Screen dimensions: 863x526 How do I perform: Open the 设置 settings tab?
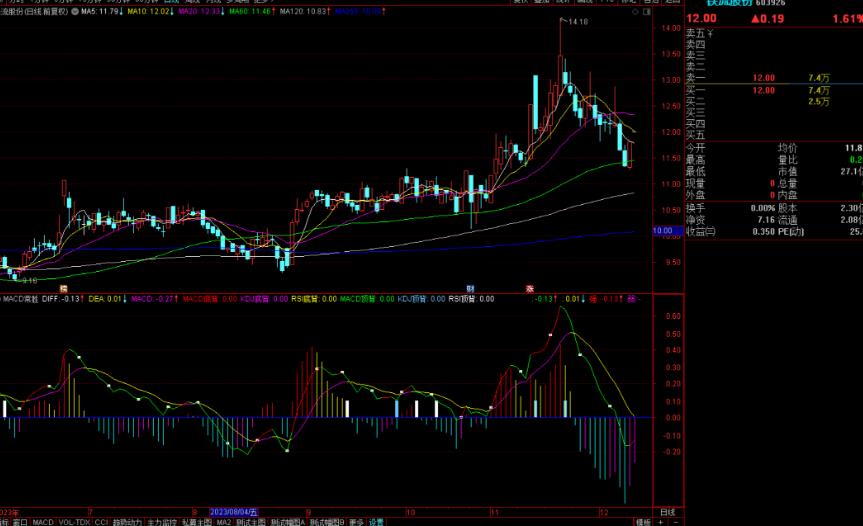376,522
